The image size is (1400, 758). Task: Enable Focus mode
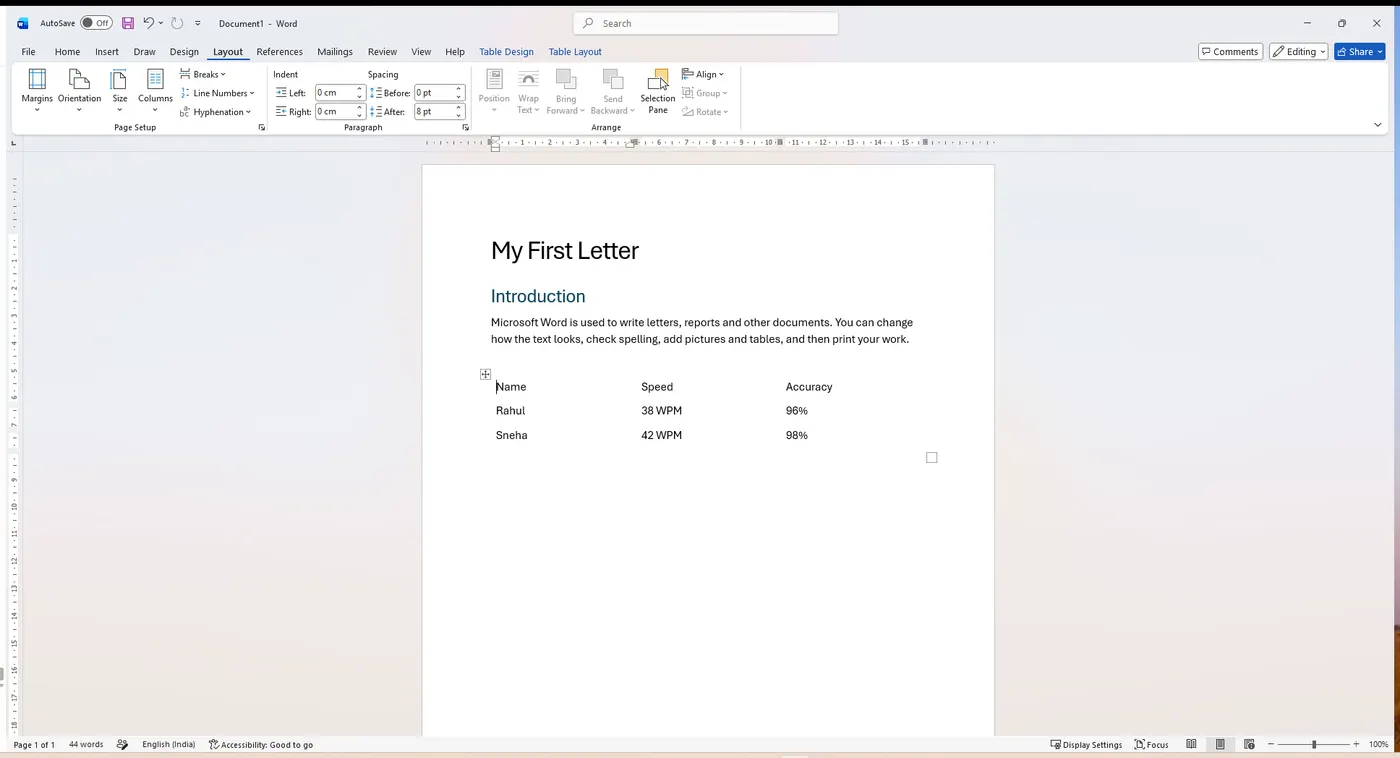point(1151,744)
